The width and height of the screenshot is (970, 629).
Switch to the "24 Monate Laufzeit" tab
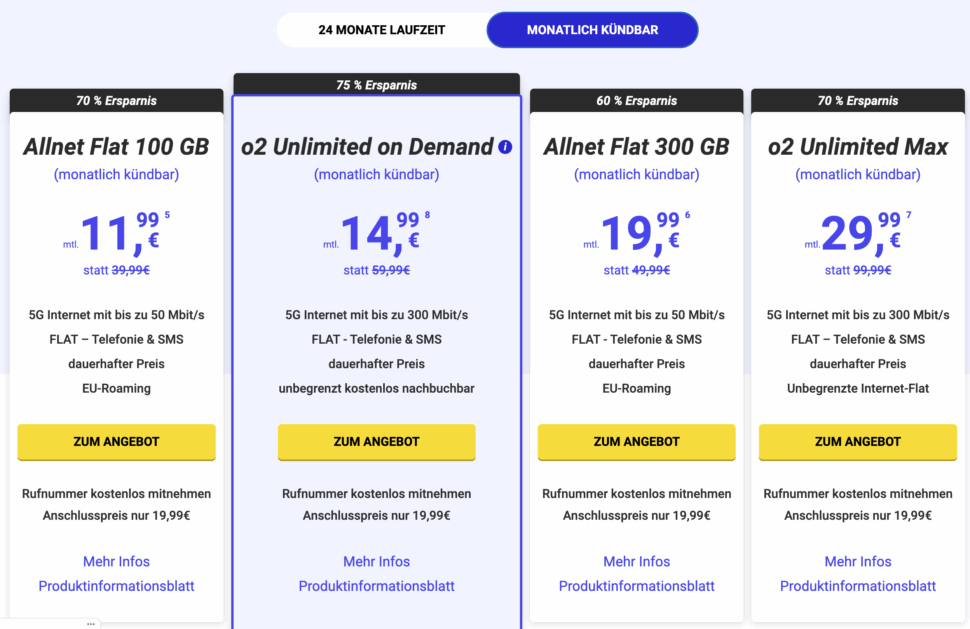click(x=383, y=29)
